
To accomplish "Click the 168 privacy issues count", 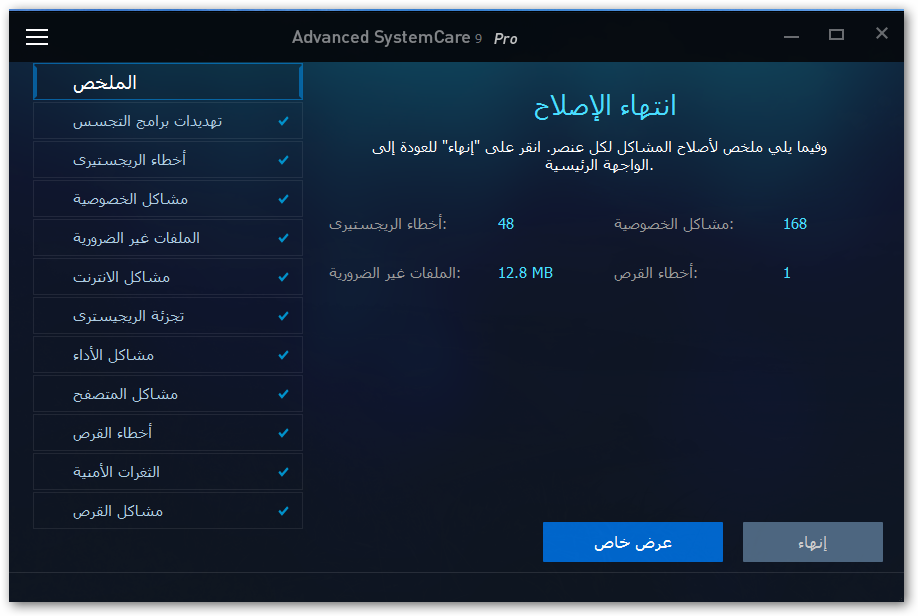I will (x=795, y=224).
